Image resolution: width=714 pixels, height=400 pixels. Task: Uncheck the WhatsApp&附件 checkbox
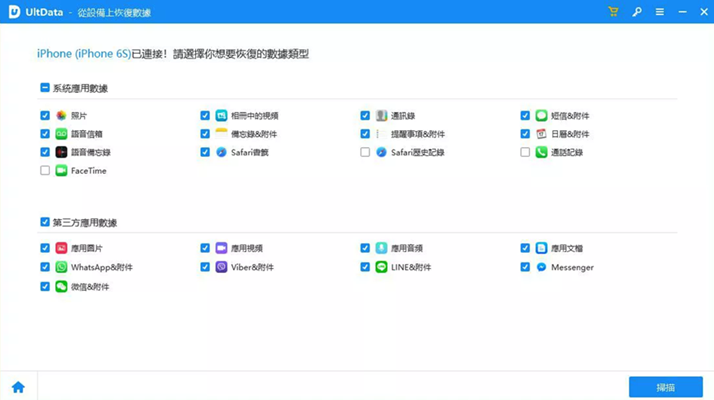coord(45,267)
